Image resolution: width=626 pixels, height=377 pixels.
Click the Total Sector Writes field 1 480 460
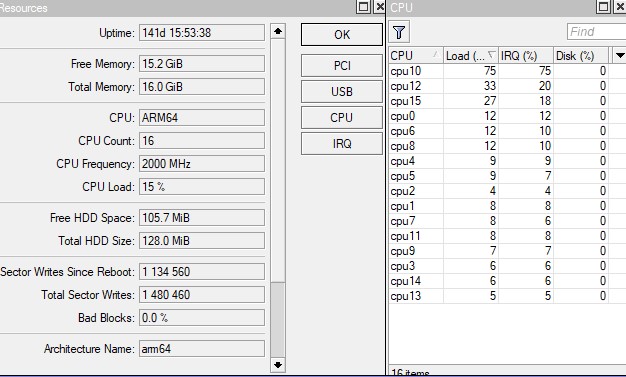tap(202, 295)
